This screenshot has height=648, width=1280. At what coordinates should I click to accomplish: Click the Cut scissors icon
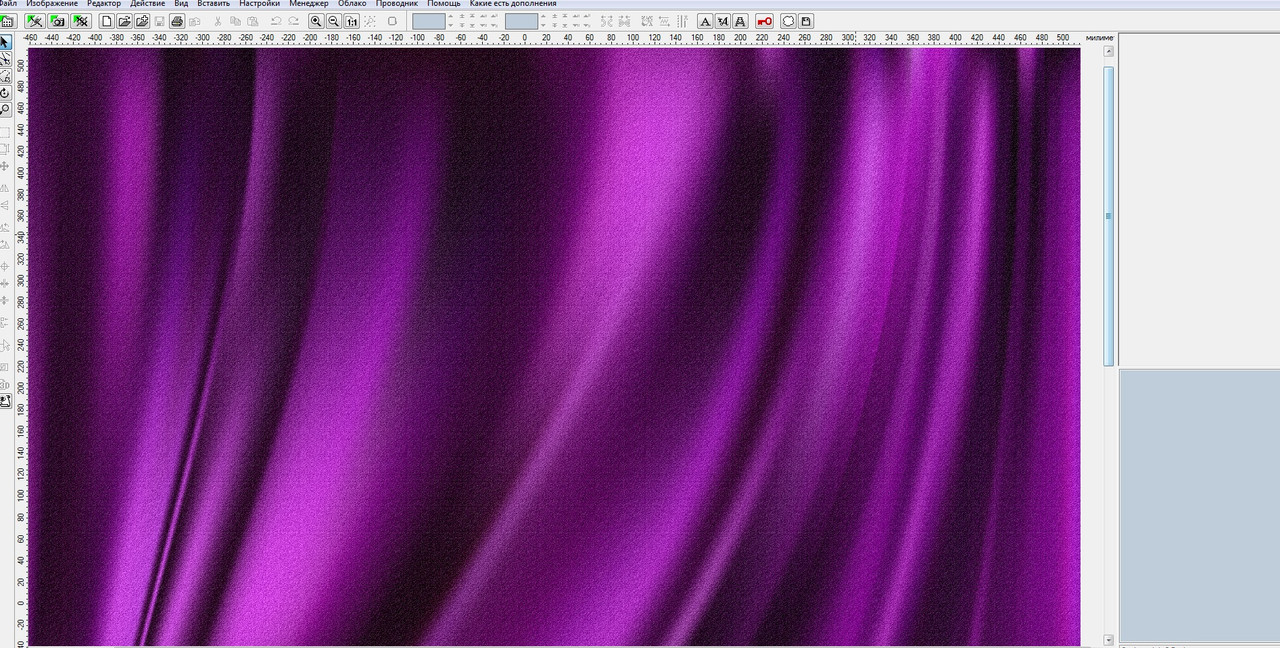coord(218,21)
